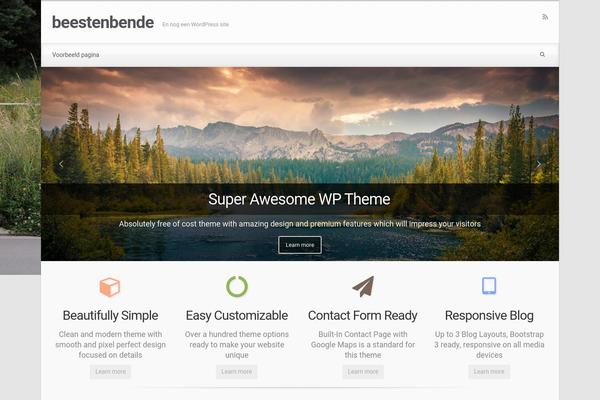Screen dimensions: 600x400
Task: Click the Easy Customizable heading
Action: coord(237,315)
